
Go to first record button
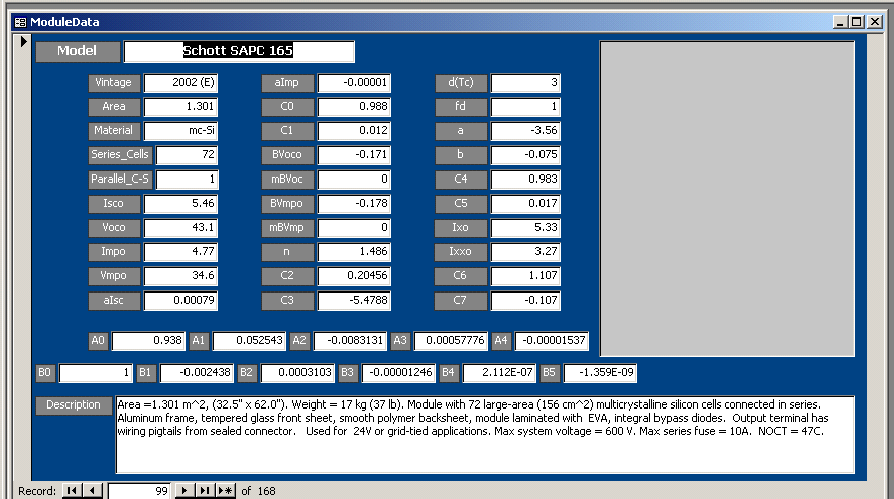(x=72, y=490)
